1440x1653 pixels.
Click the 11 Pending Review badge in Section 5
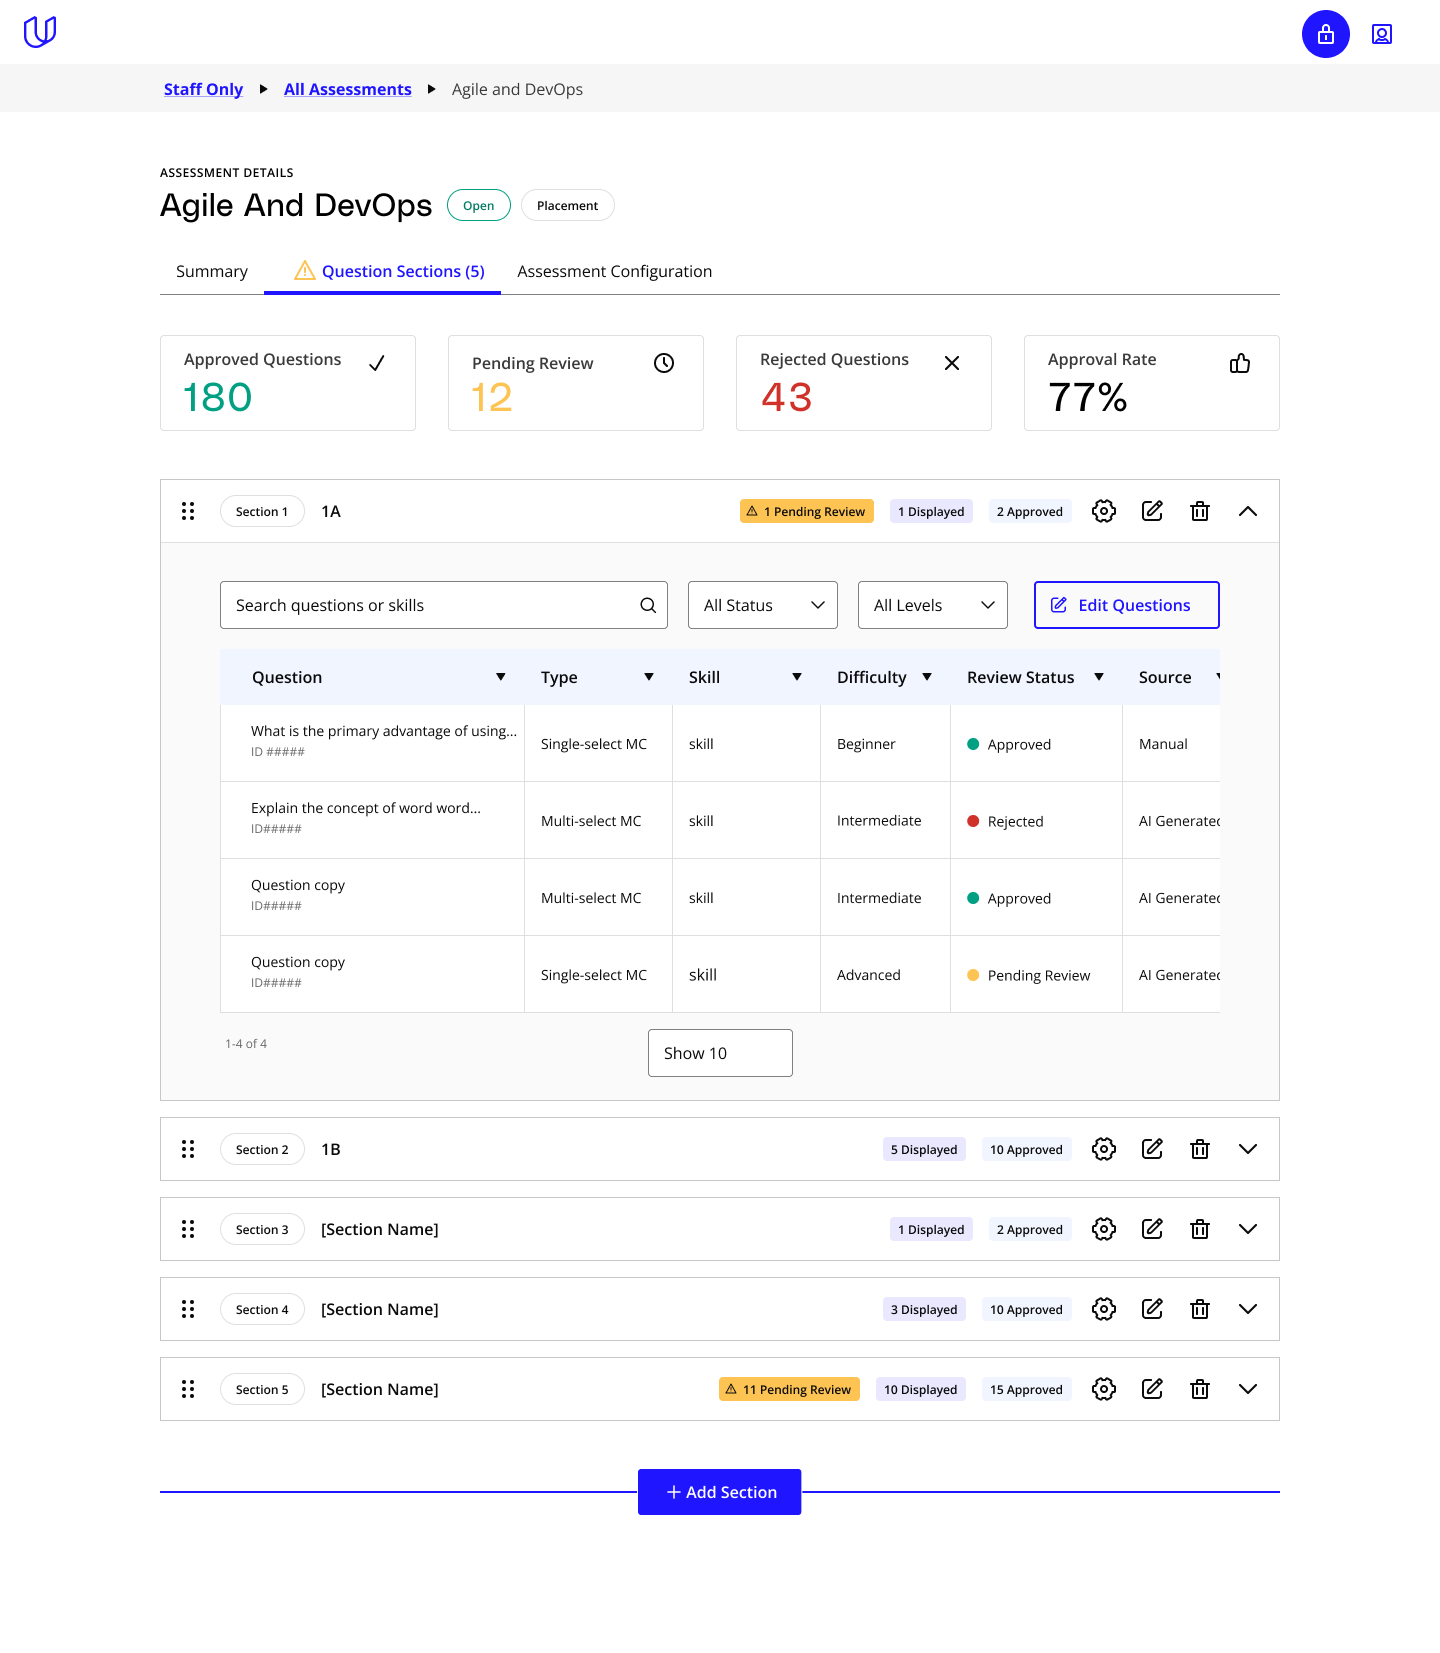[x=789, y=1389]
